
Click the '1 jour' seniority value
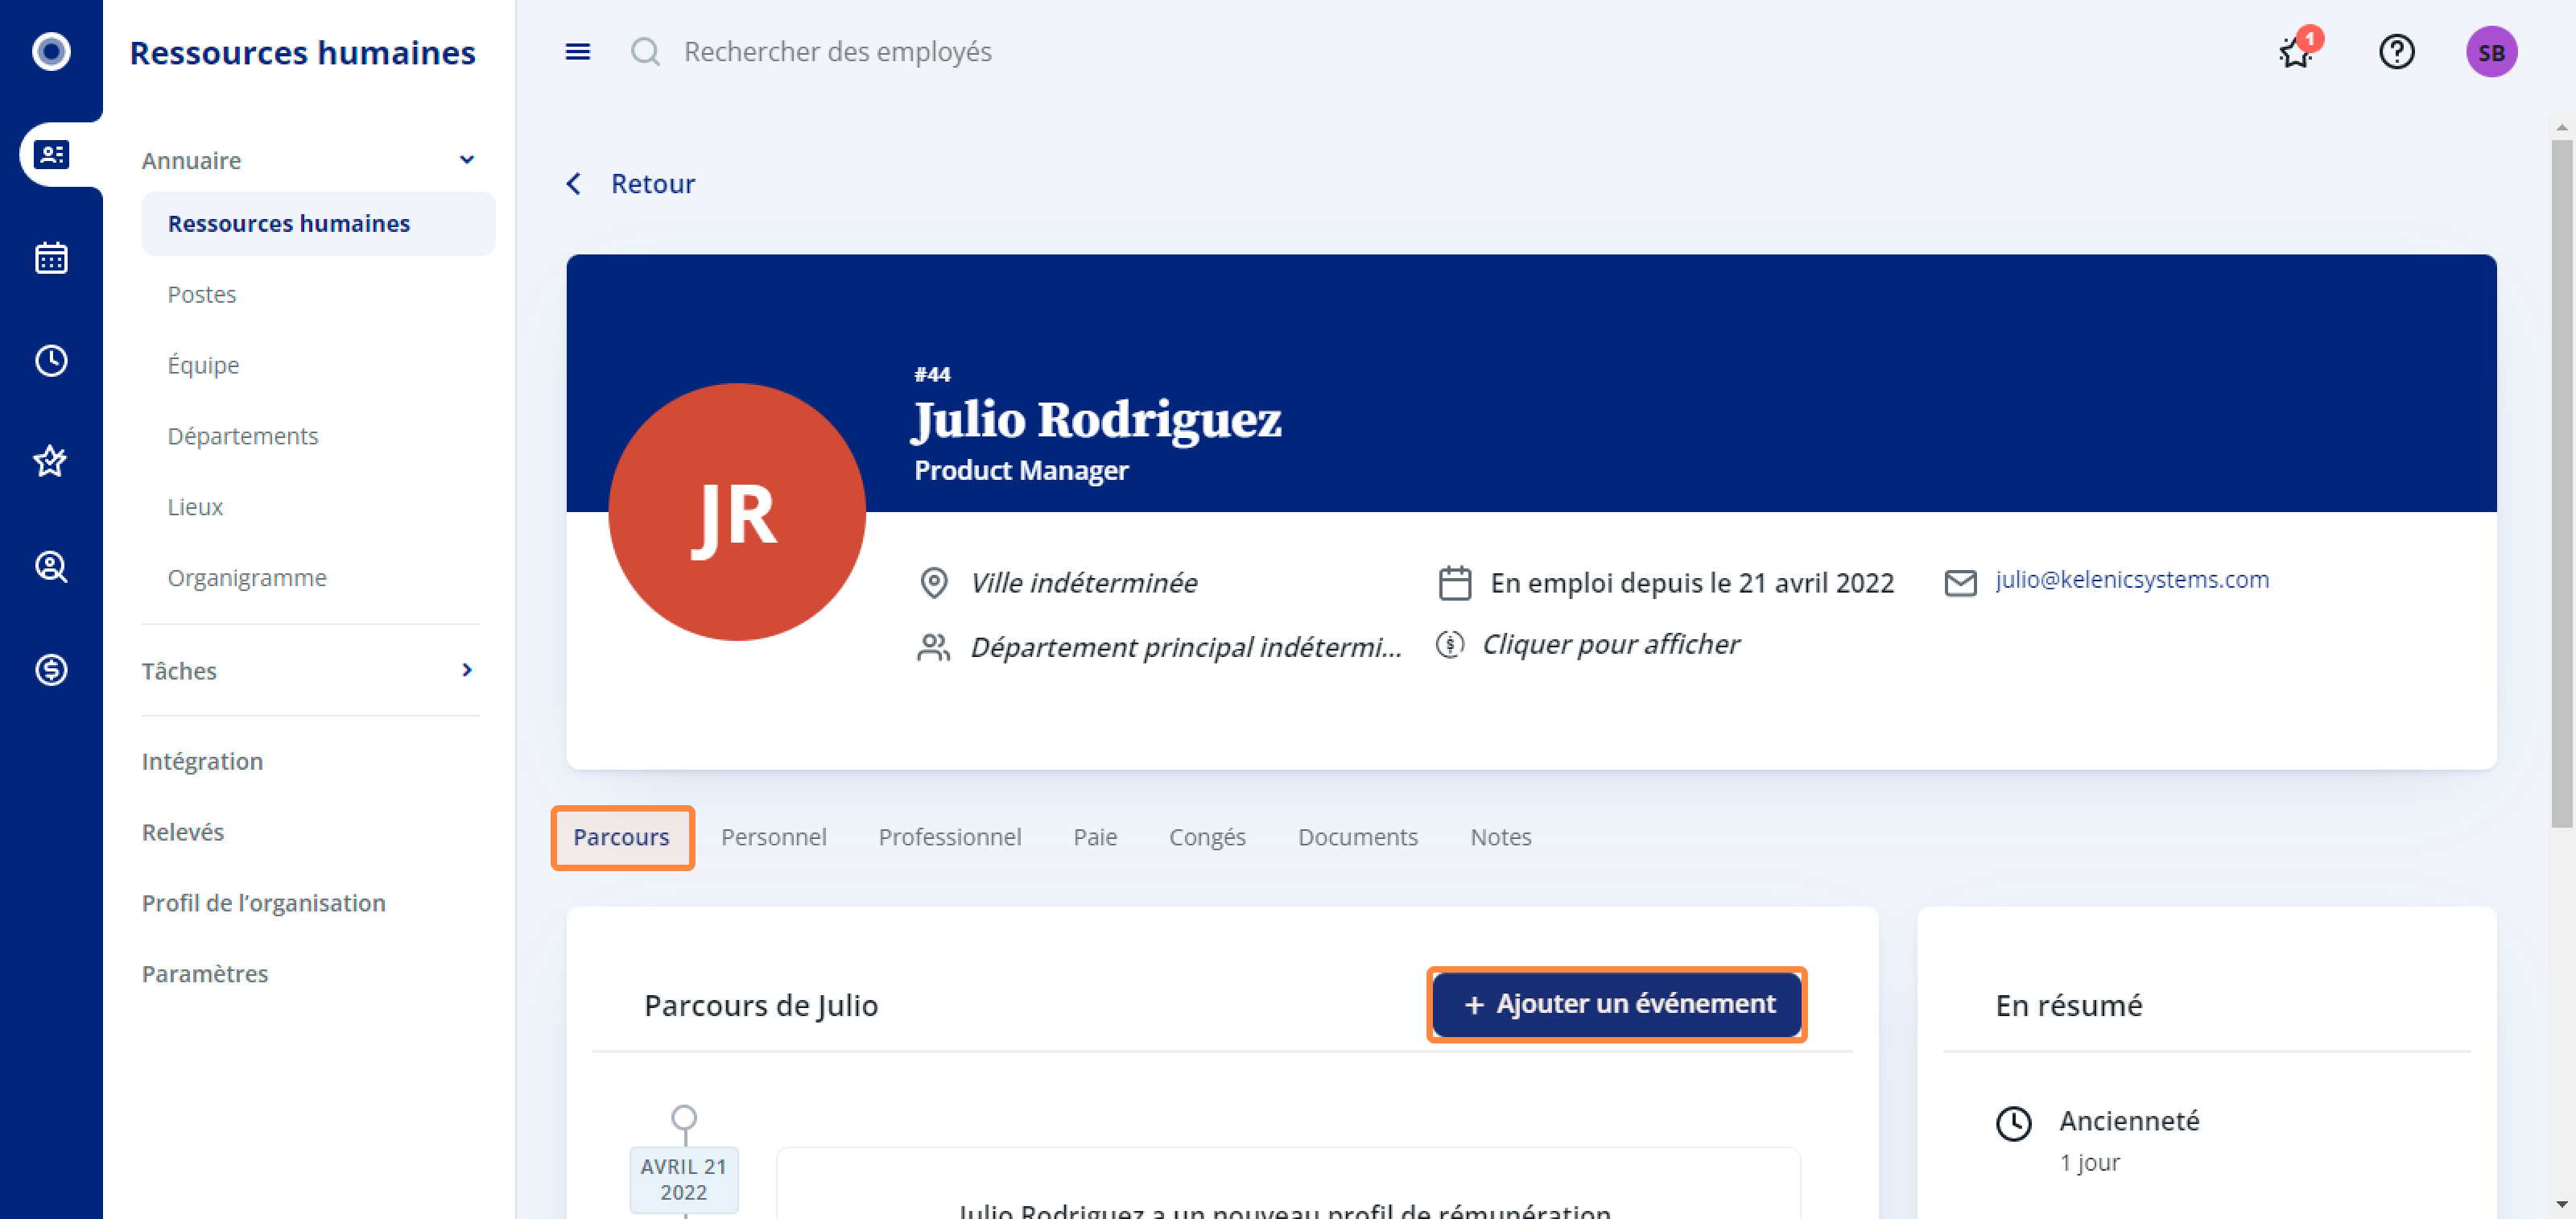(2089, 1163)
